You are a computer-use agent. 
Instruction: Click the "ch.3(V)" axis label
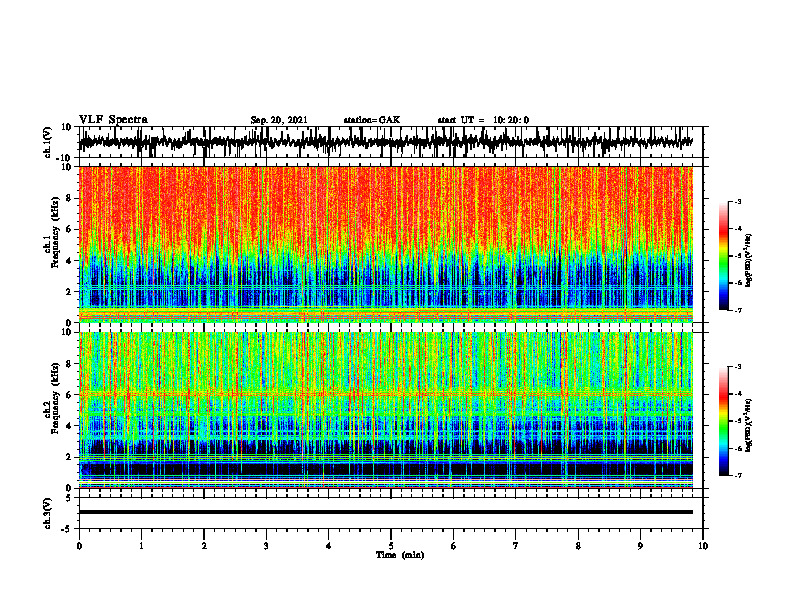(47, 513)
